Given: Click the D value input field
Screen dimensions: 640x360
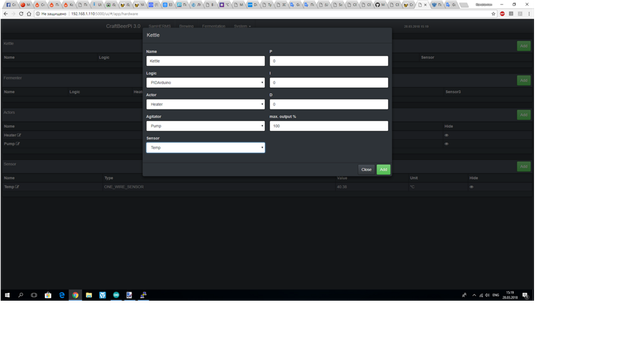Looking at the screenshot, I should (x=329, y=104).
